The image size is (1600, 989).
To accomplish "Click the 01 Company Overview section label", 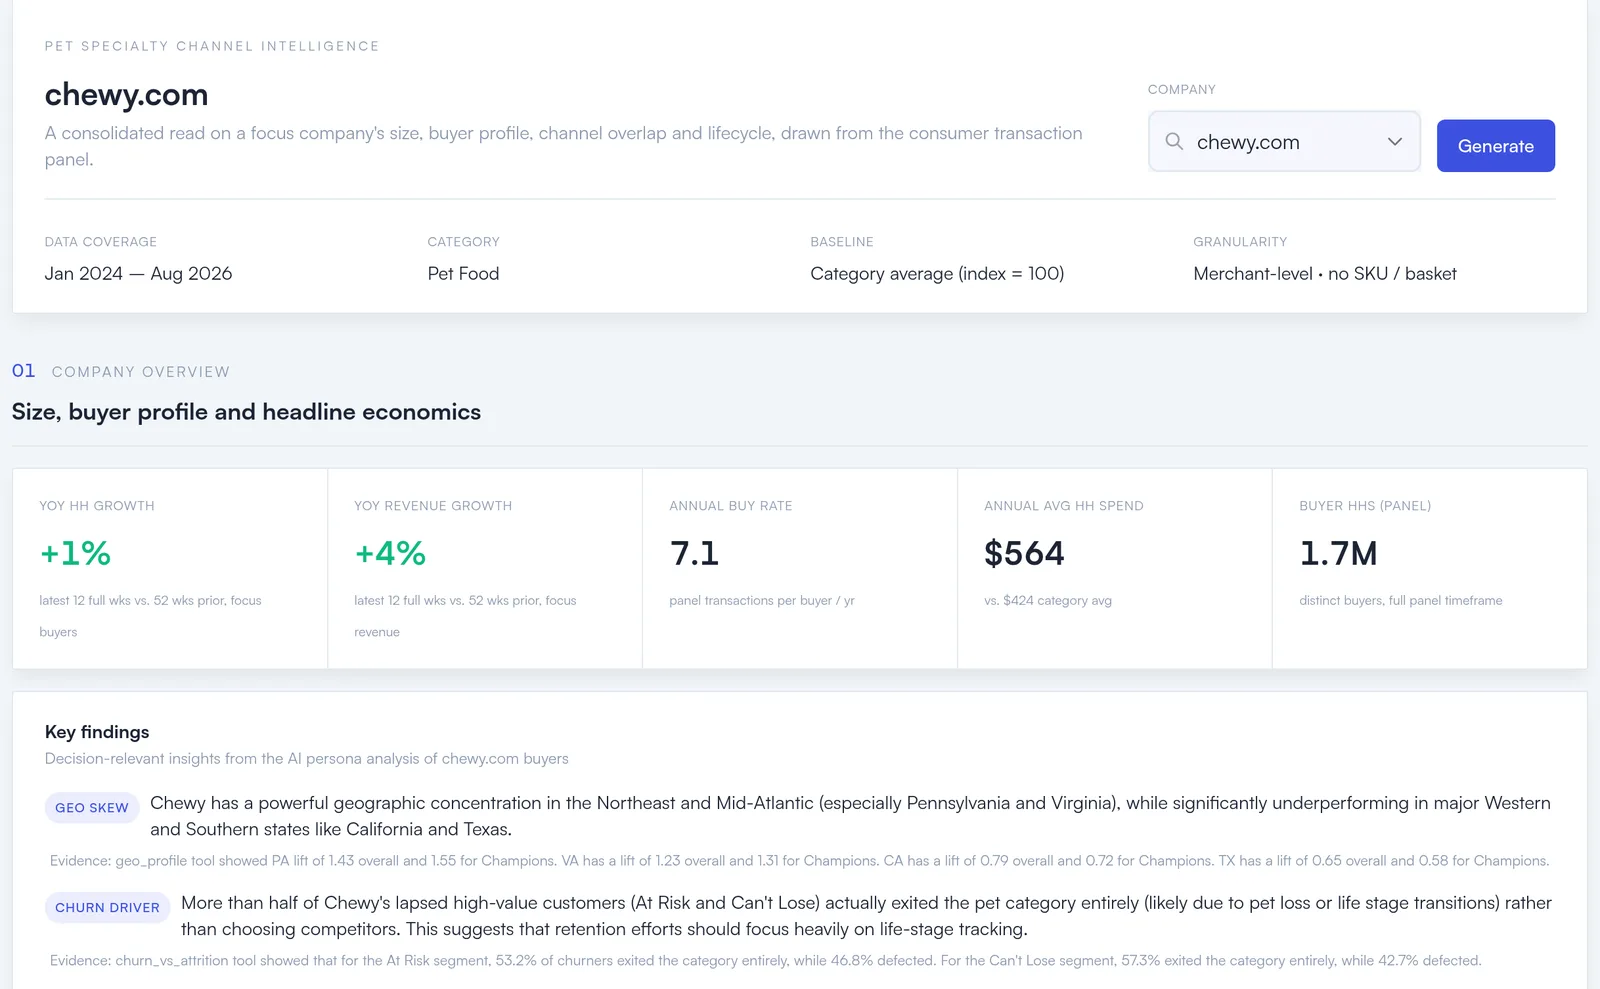I will pos(121,371).
